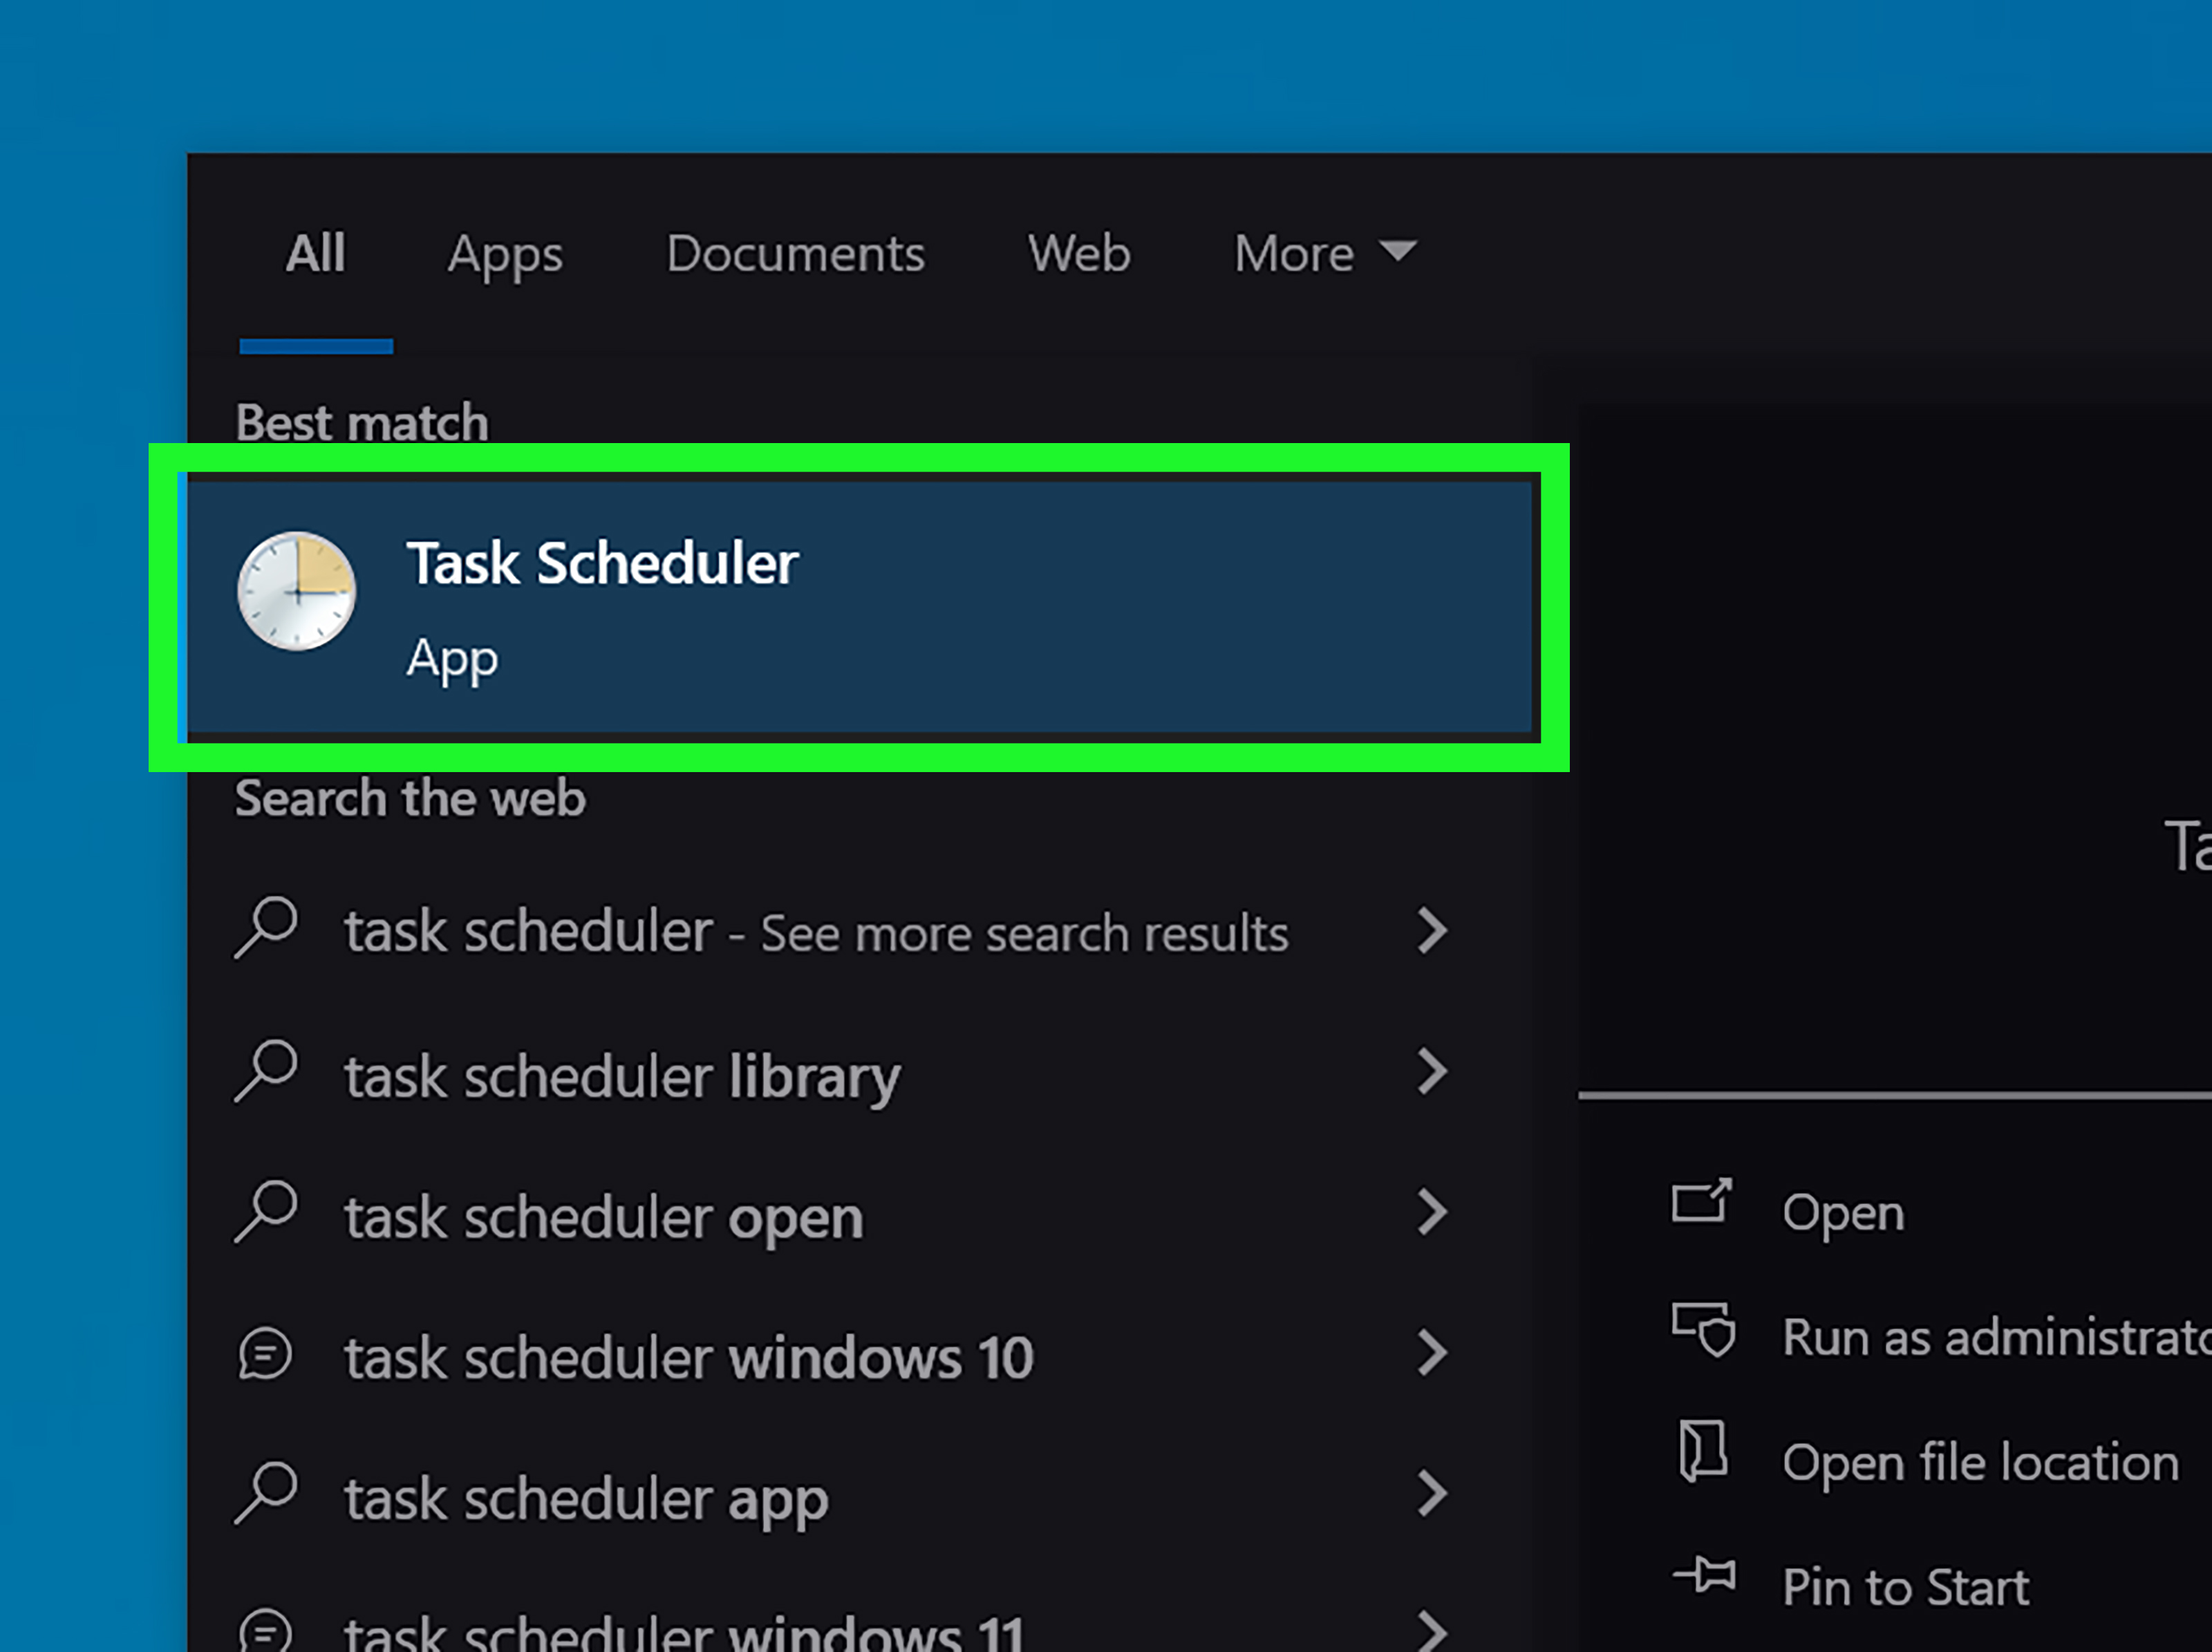Select the All tab

tap(316, 254)
